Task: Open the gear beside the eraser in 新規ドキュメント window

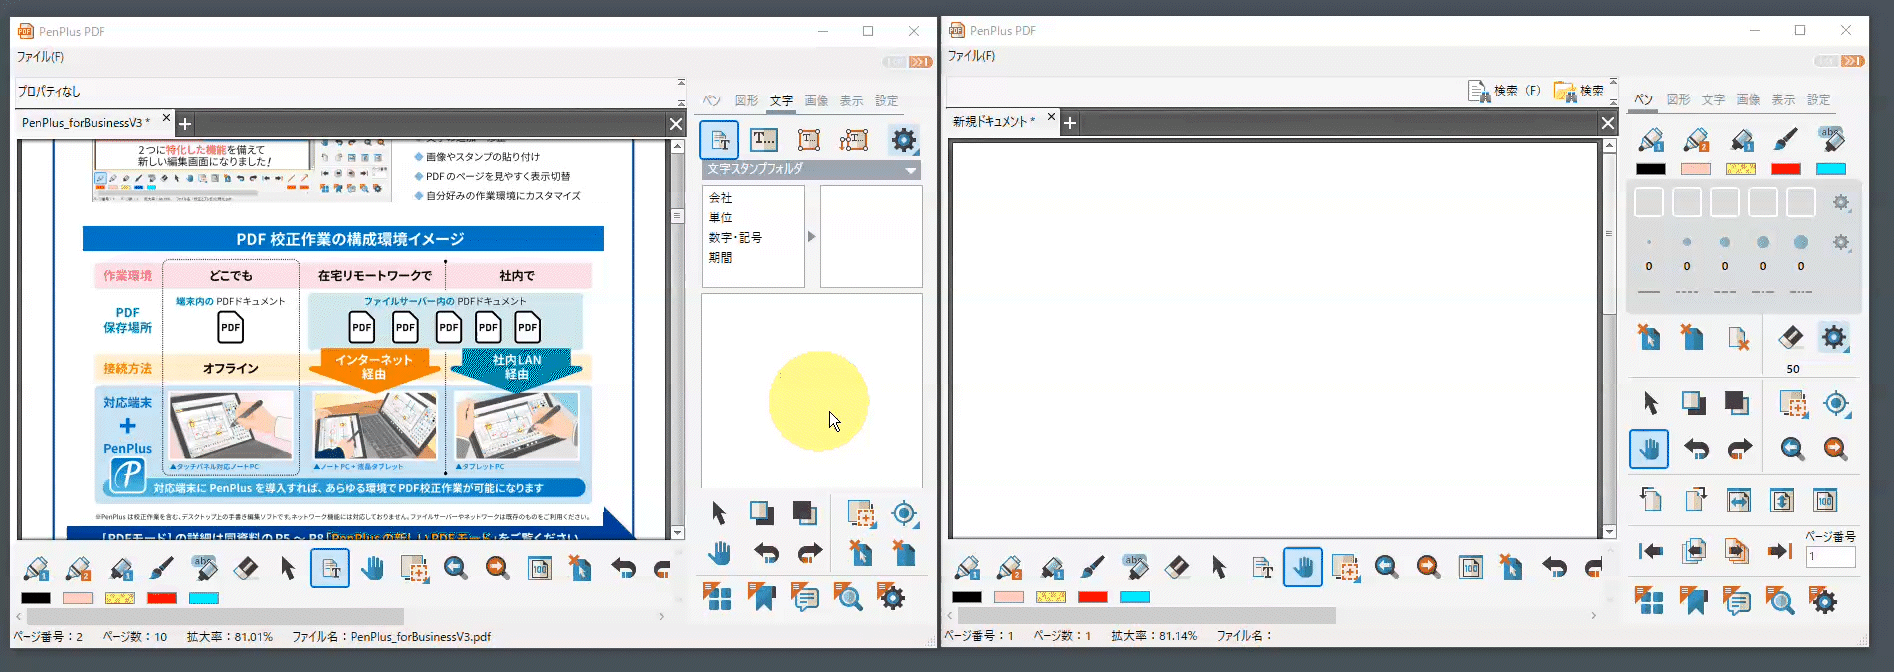Action: pyautogui.click(x=1834, y=338)
